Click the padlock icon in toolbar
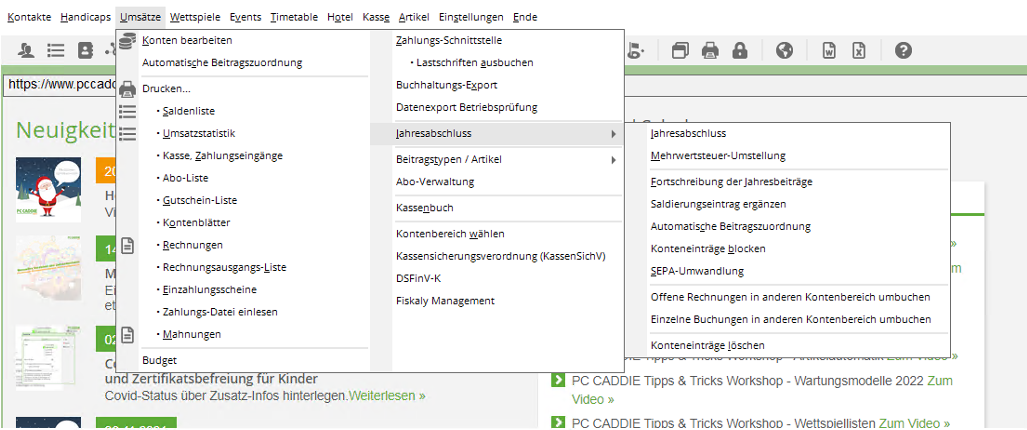1027x430 pixels. click(740, 50)
